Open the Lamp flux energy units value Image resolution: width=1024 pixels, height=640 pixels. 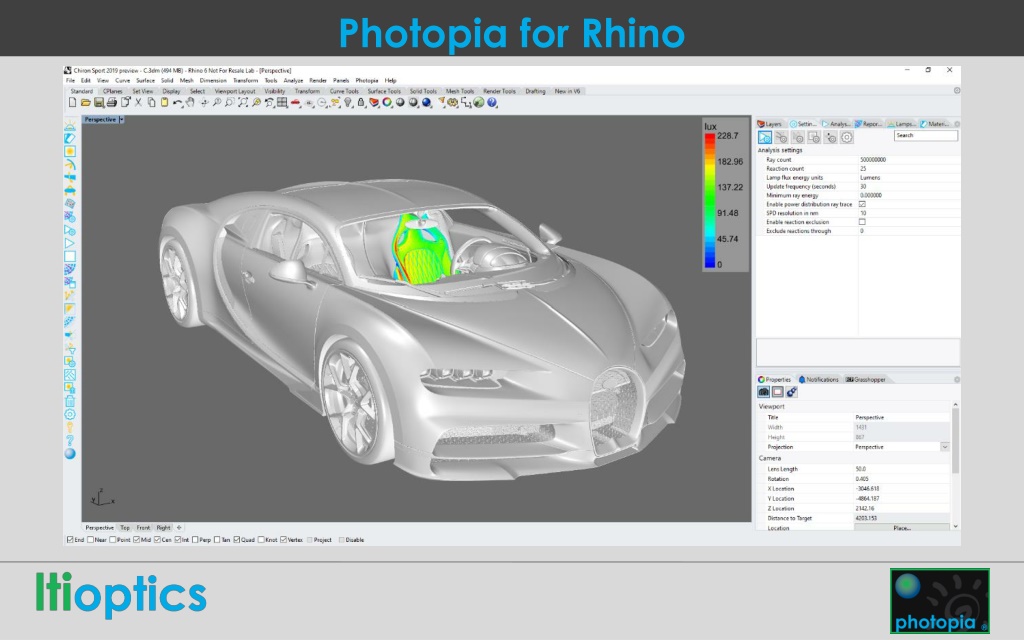tap(908, 178)
